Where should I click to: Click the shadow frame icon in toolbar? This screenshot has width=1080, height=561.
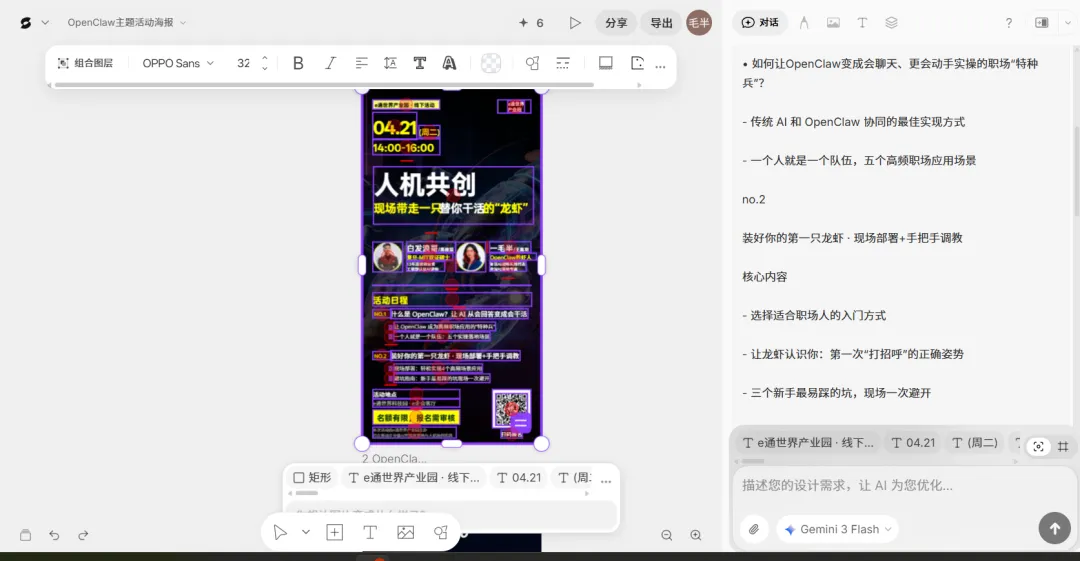[605, 63]
